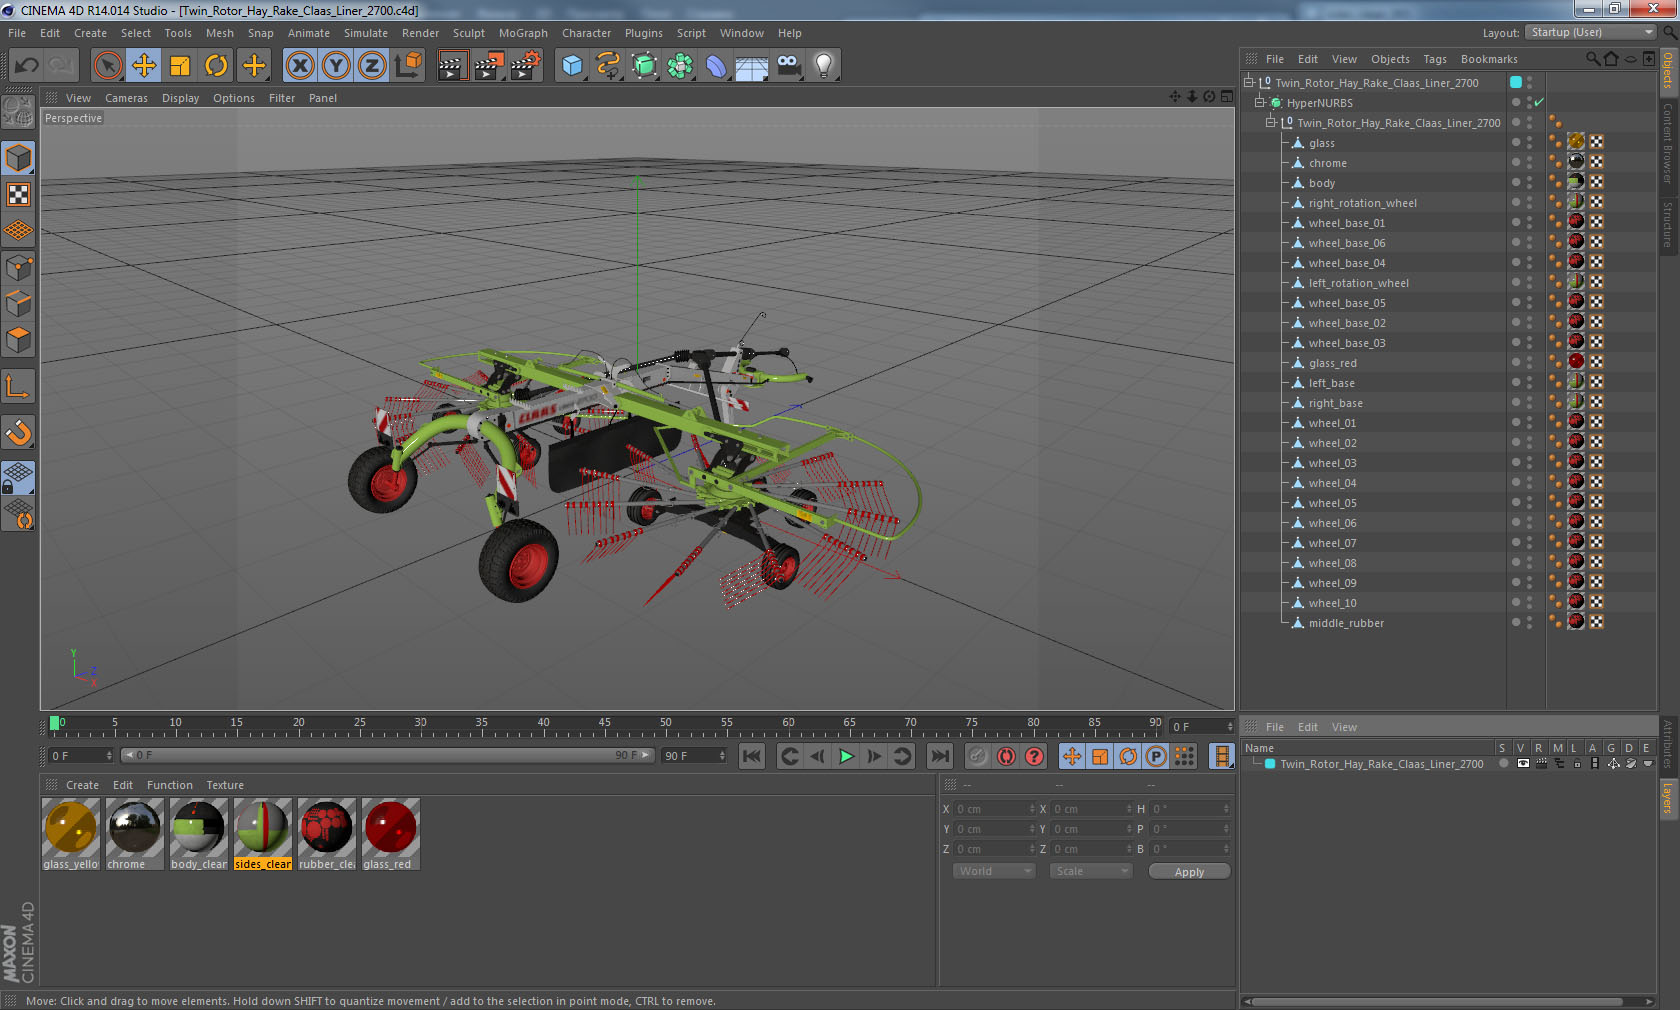Select the left_base object

(x=1331, y=383)
